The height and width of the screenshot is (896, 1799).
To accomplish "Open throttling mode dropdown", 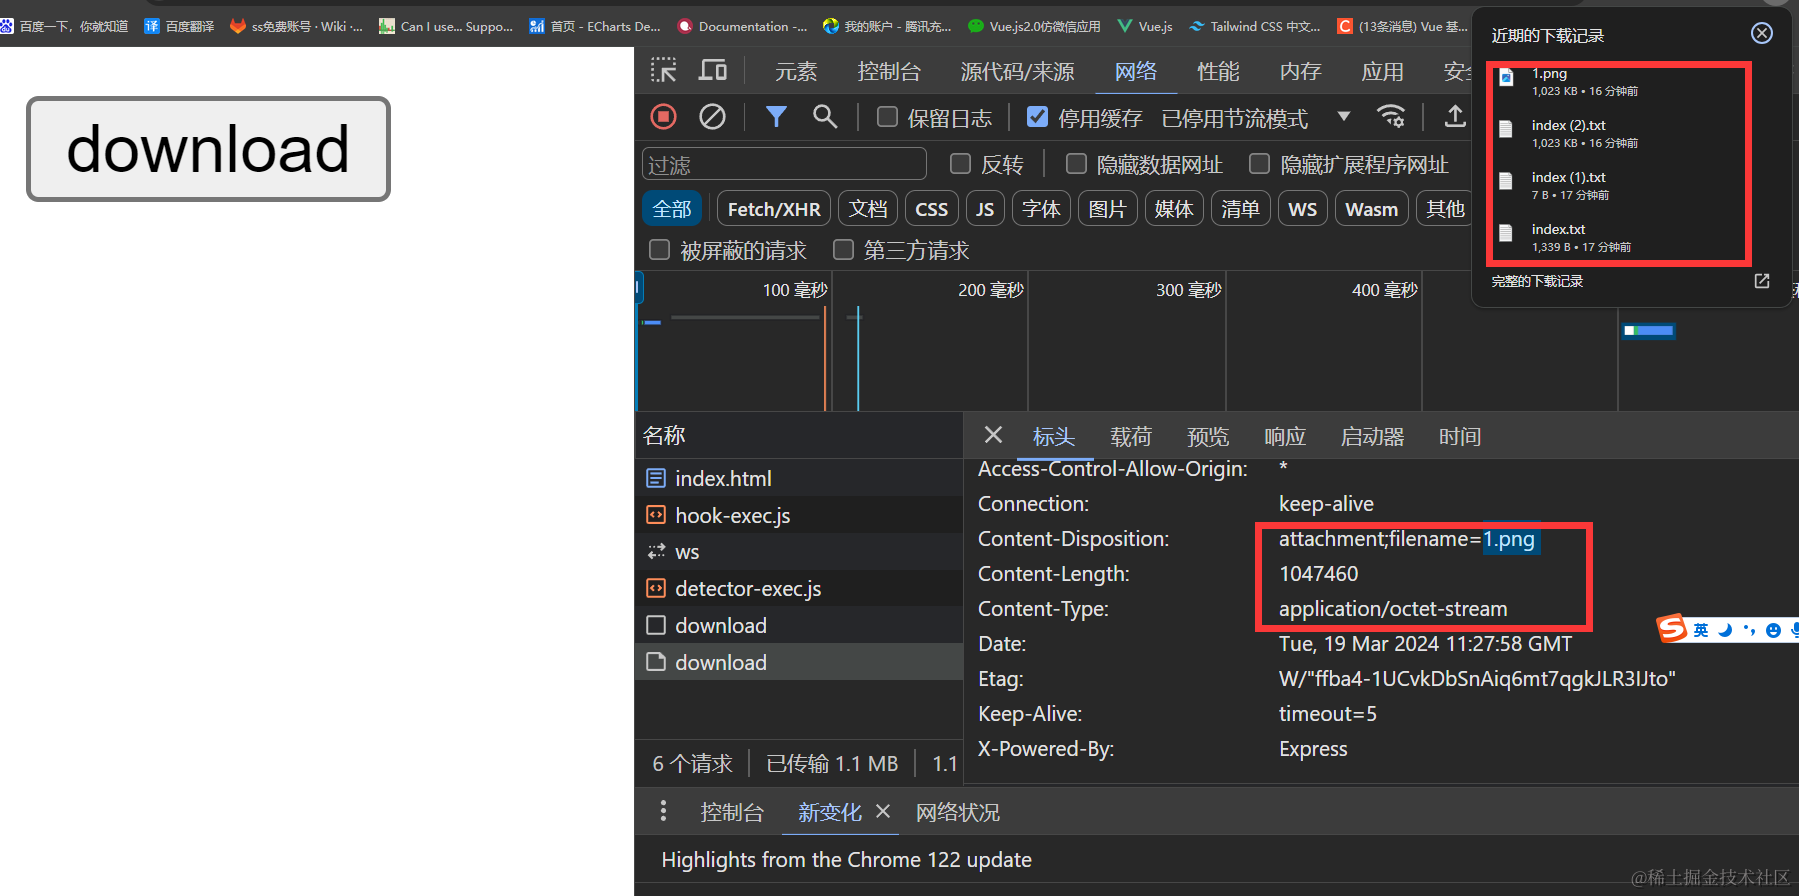I will pos(1257,118).
